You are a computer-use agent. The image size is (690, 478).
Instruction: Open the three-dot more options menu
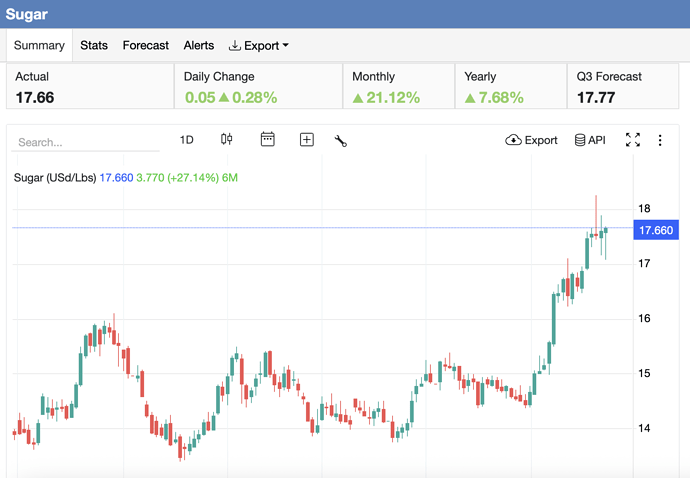(x=660, y=140)
